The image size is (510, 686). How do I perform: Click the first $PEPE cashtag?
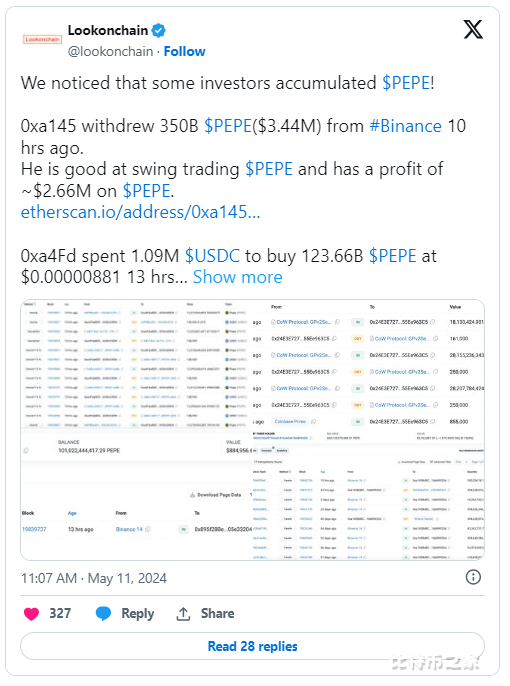click(x=406, y=83)
